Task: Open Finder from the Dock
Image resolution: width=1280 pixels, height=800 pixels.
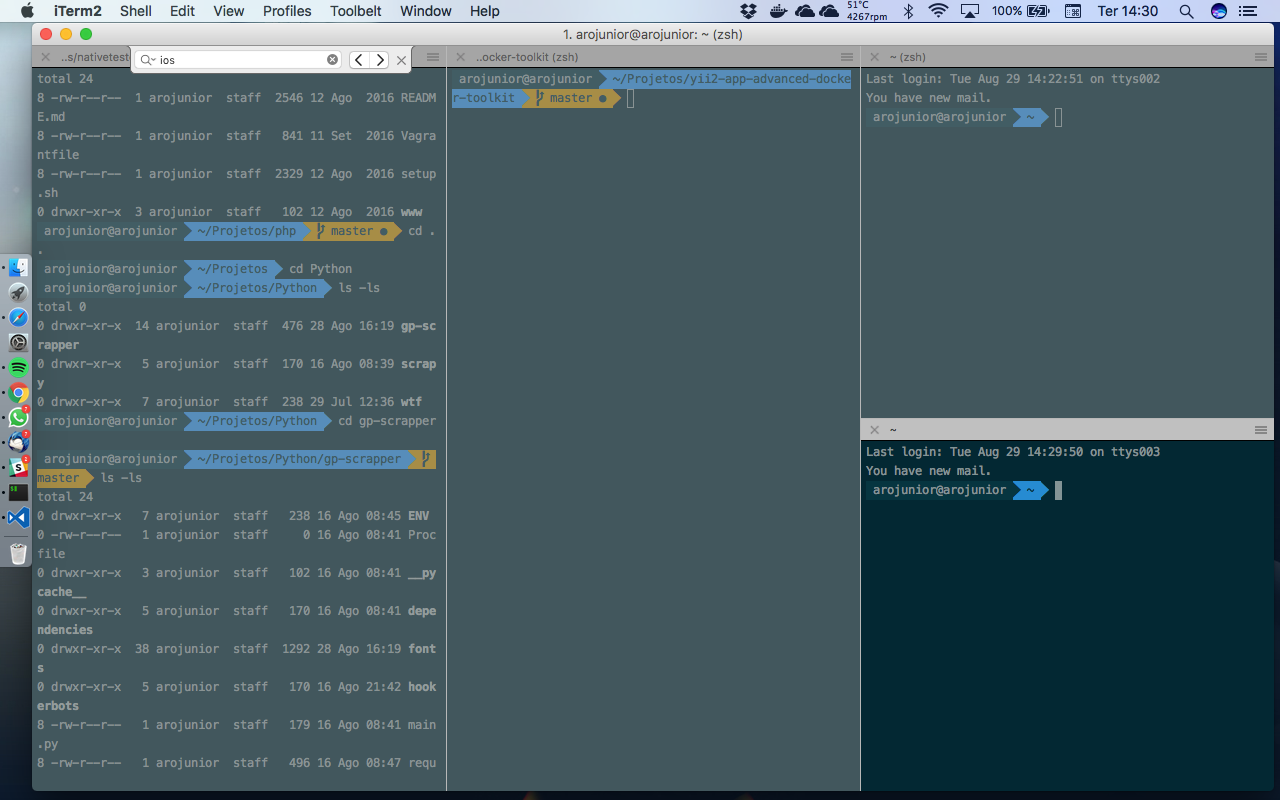Action: pos(19,268)
